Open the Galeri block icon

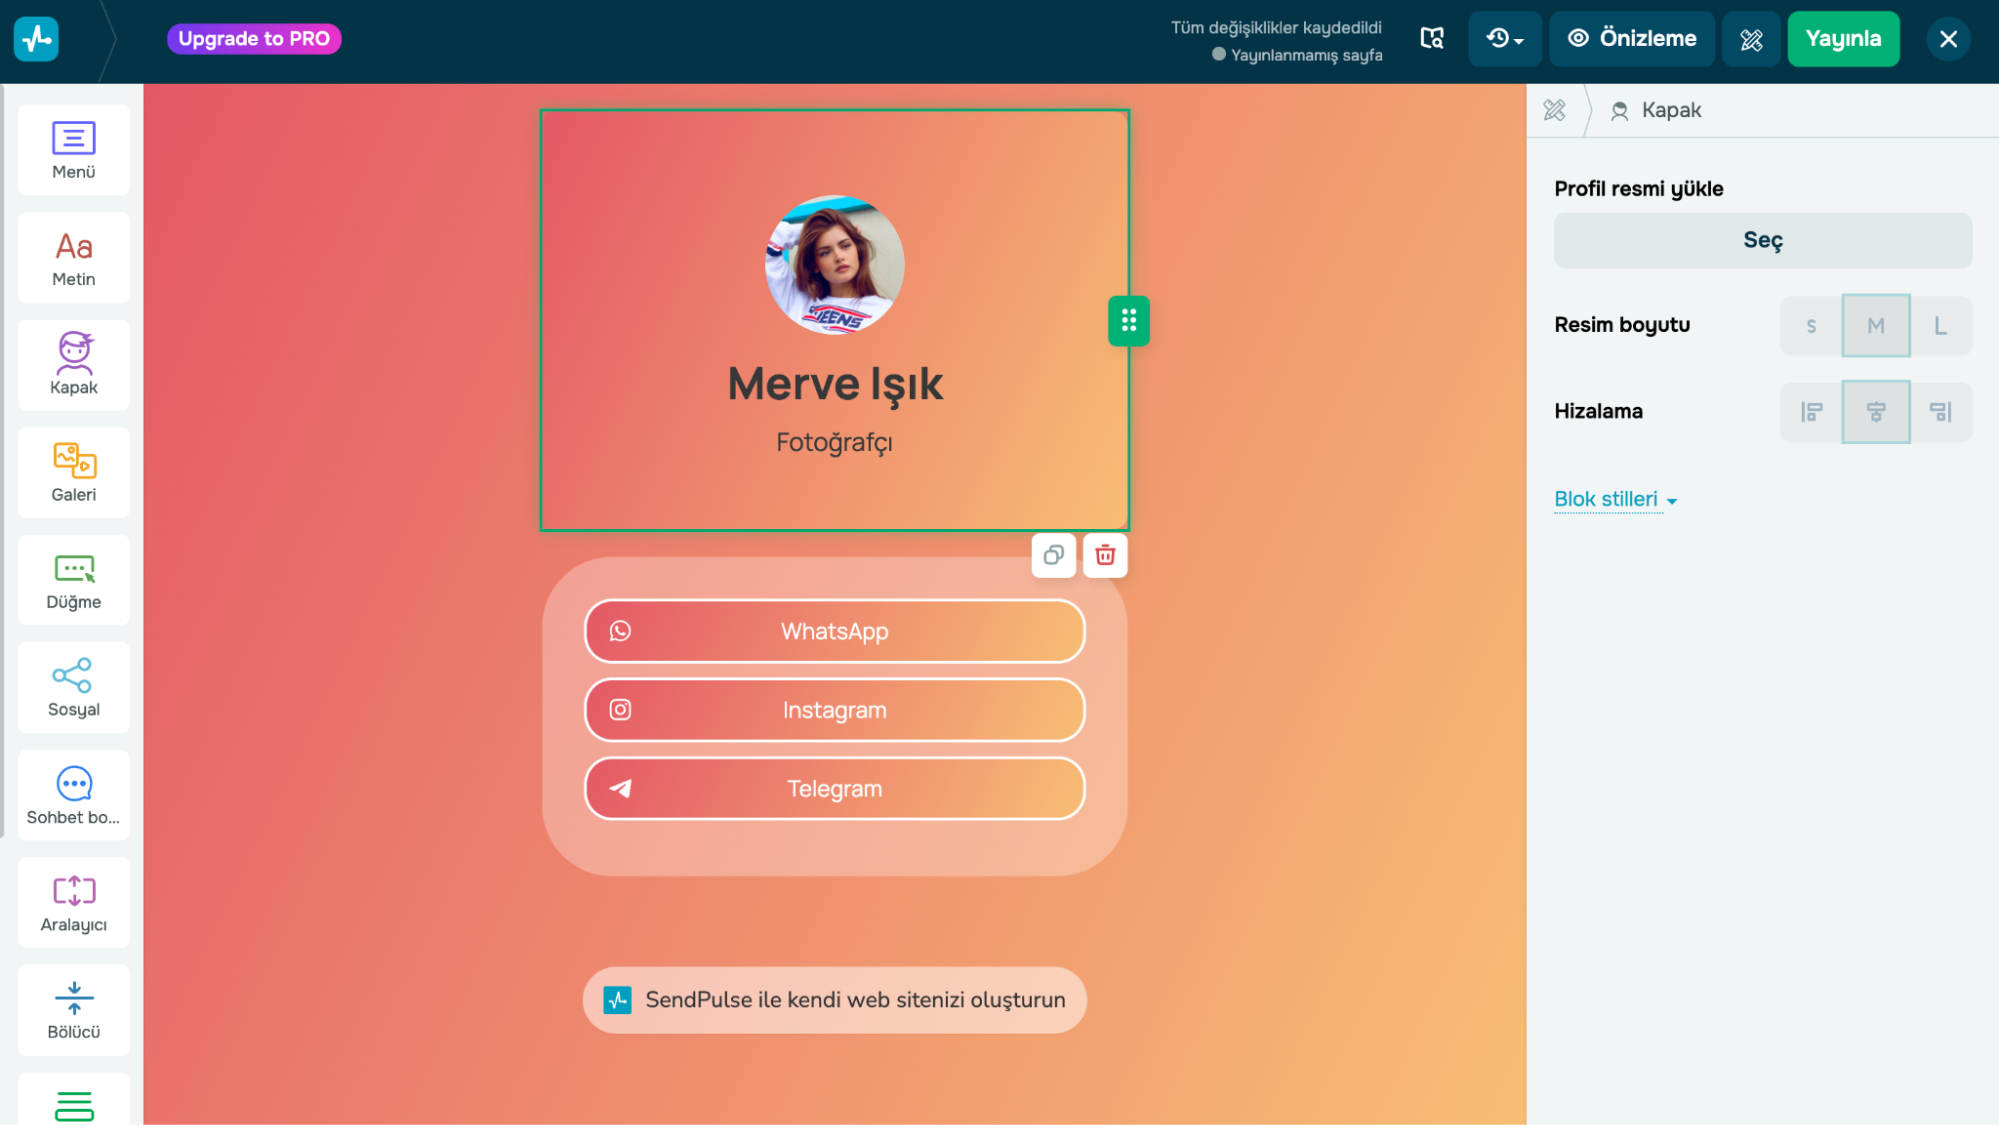pos(72,471)
